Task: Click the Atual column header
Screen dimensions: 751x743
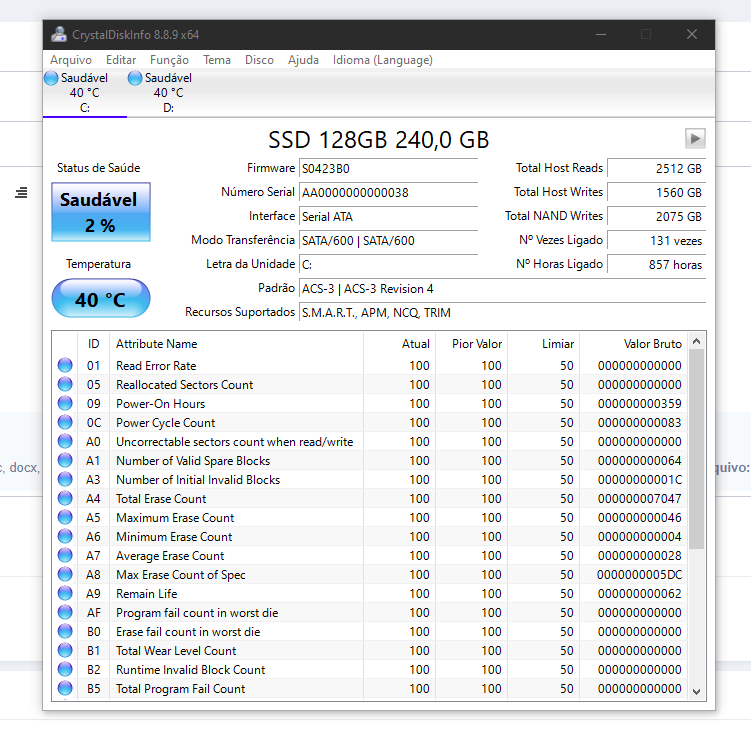Action: 399,343
